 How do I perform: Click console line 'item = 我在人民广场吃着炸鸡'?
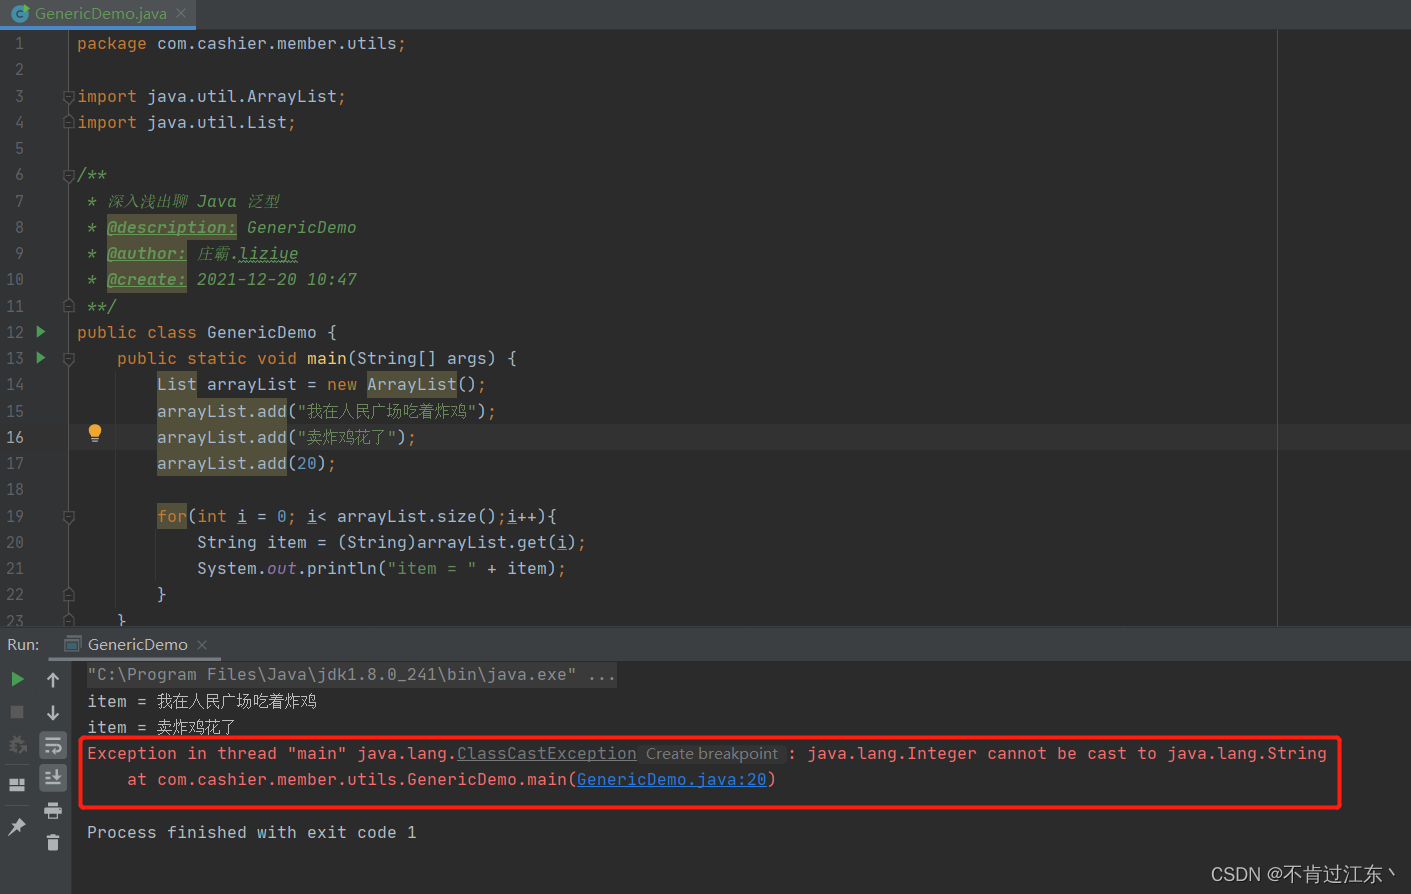[x=202, y=701]
